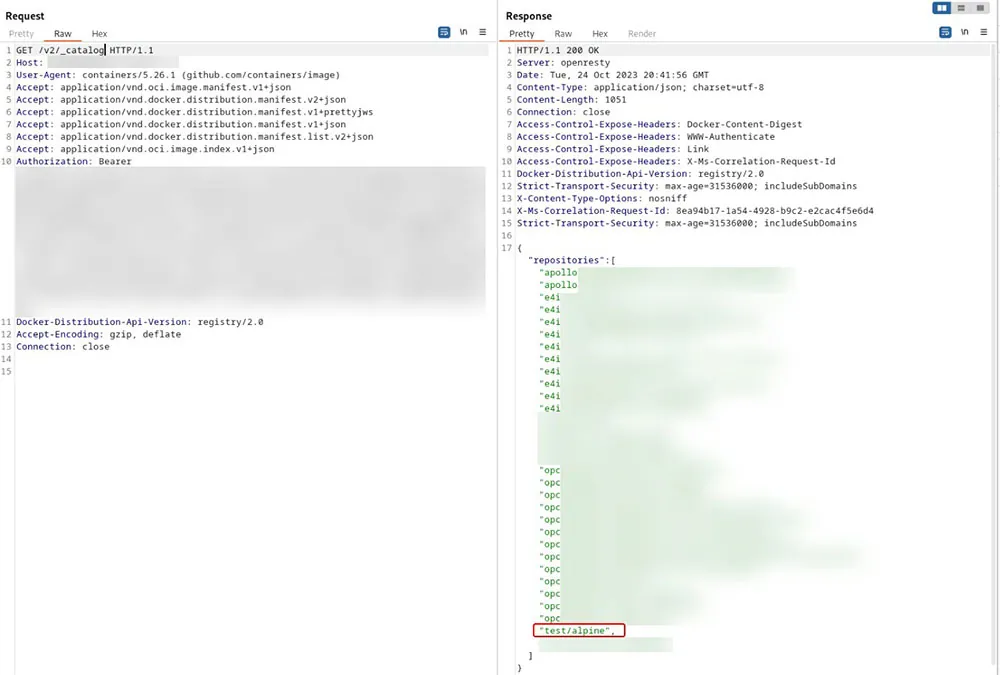Open the Request pane hamburger menu
Viewport: 1000px width, 675px height.
pyautogui.click(x=483, y=32)
